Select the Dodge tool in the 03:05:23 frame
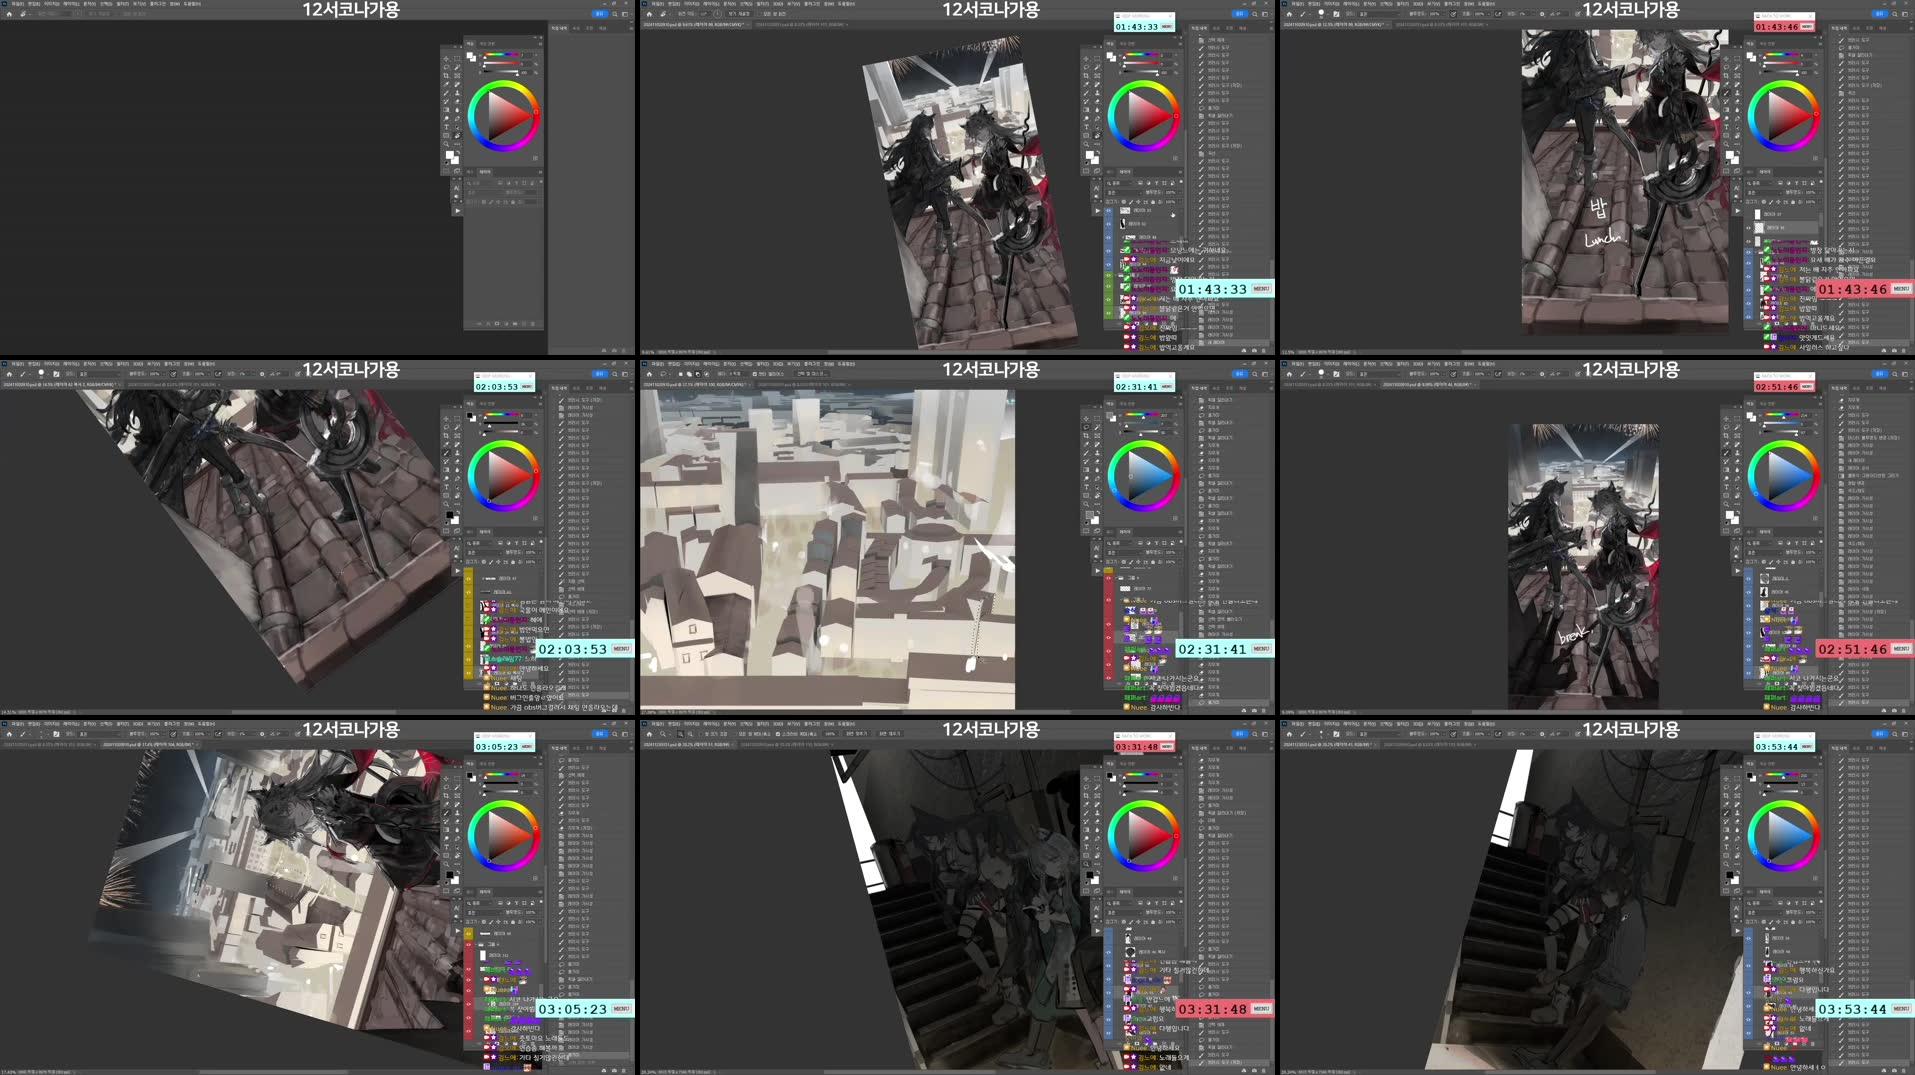The image size is (1915, 1075). 446,838
